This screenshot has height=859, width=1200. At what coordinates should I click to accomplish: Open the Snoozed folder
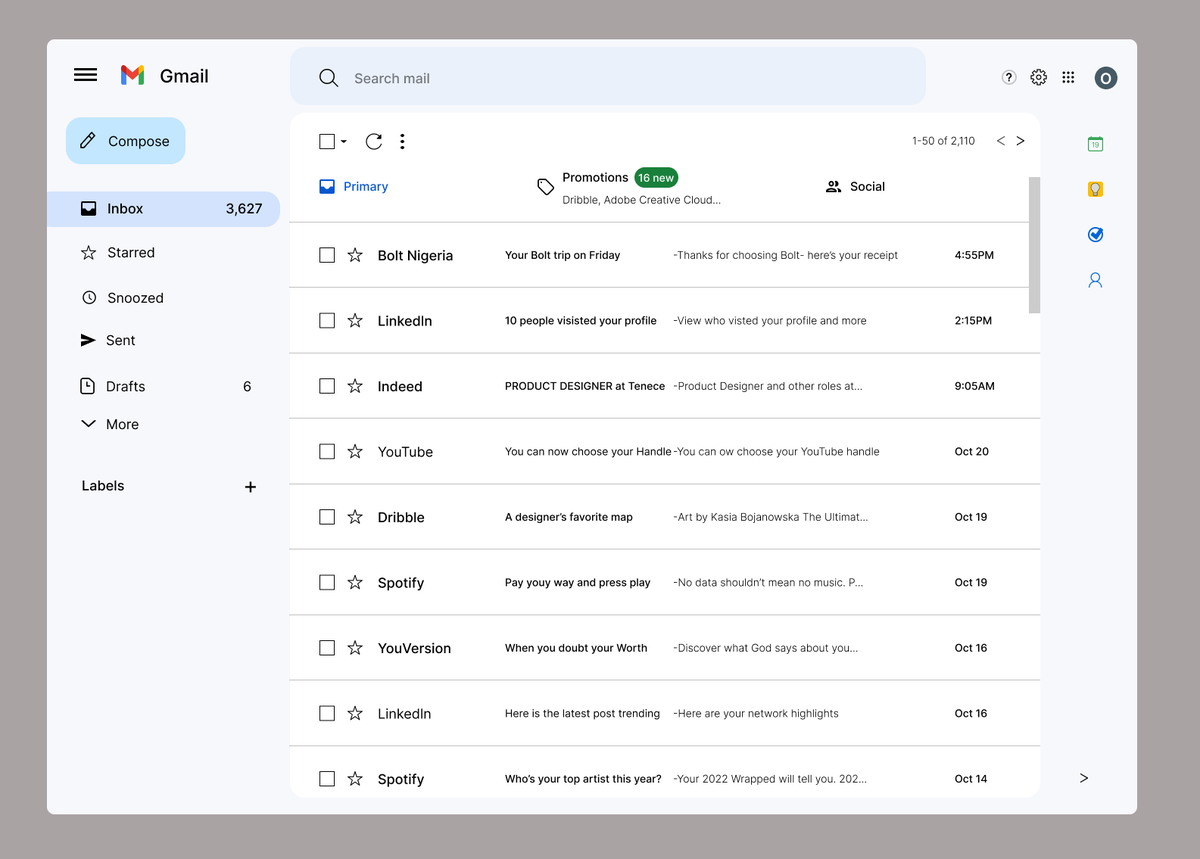pos(122,298)
